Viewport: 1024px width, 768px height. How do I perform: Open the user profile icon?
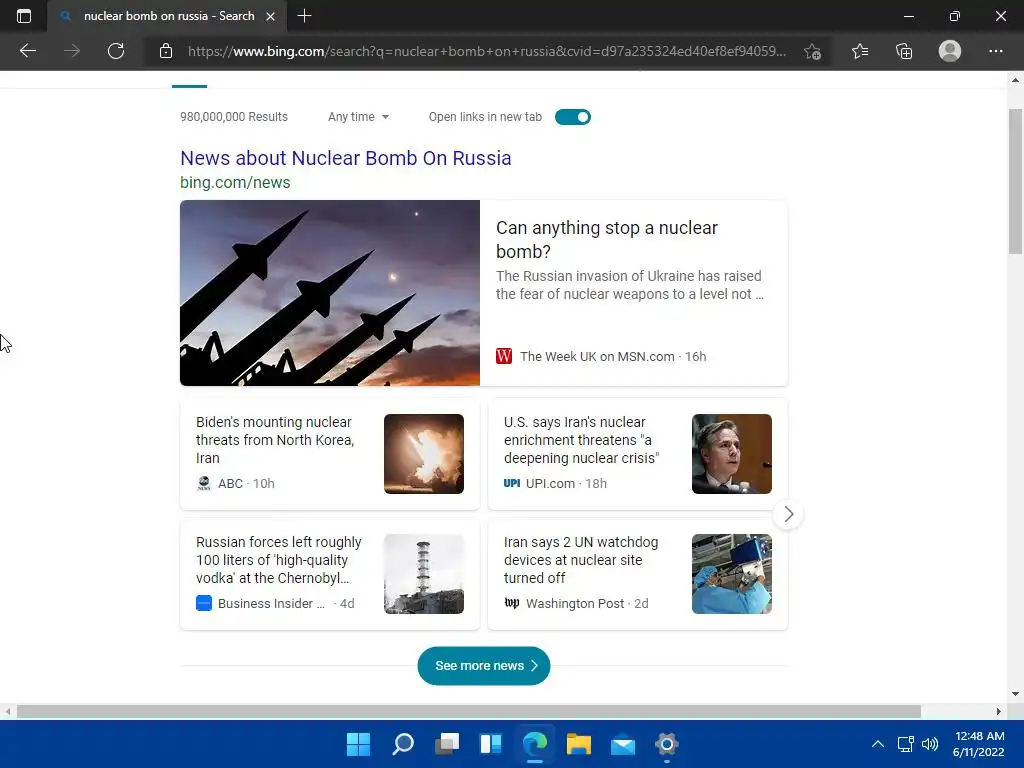[950, 51]
